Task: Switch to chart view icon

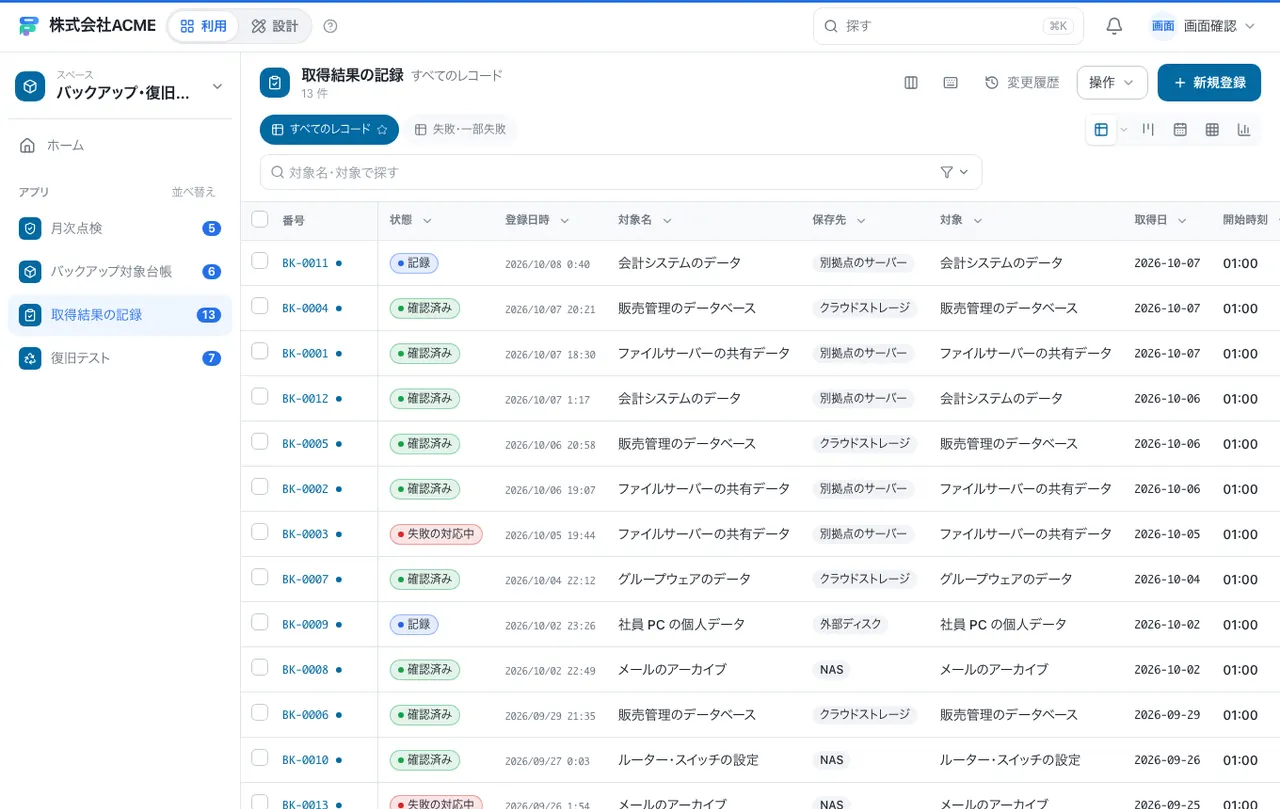Action: click(x=1244, y=129)
